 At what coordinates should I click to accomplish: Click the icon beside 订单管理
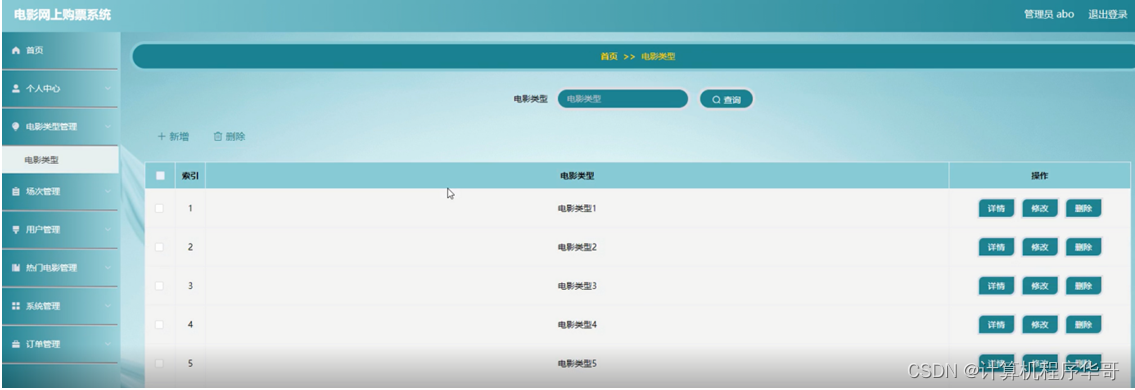pos(16,344)
